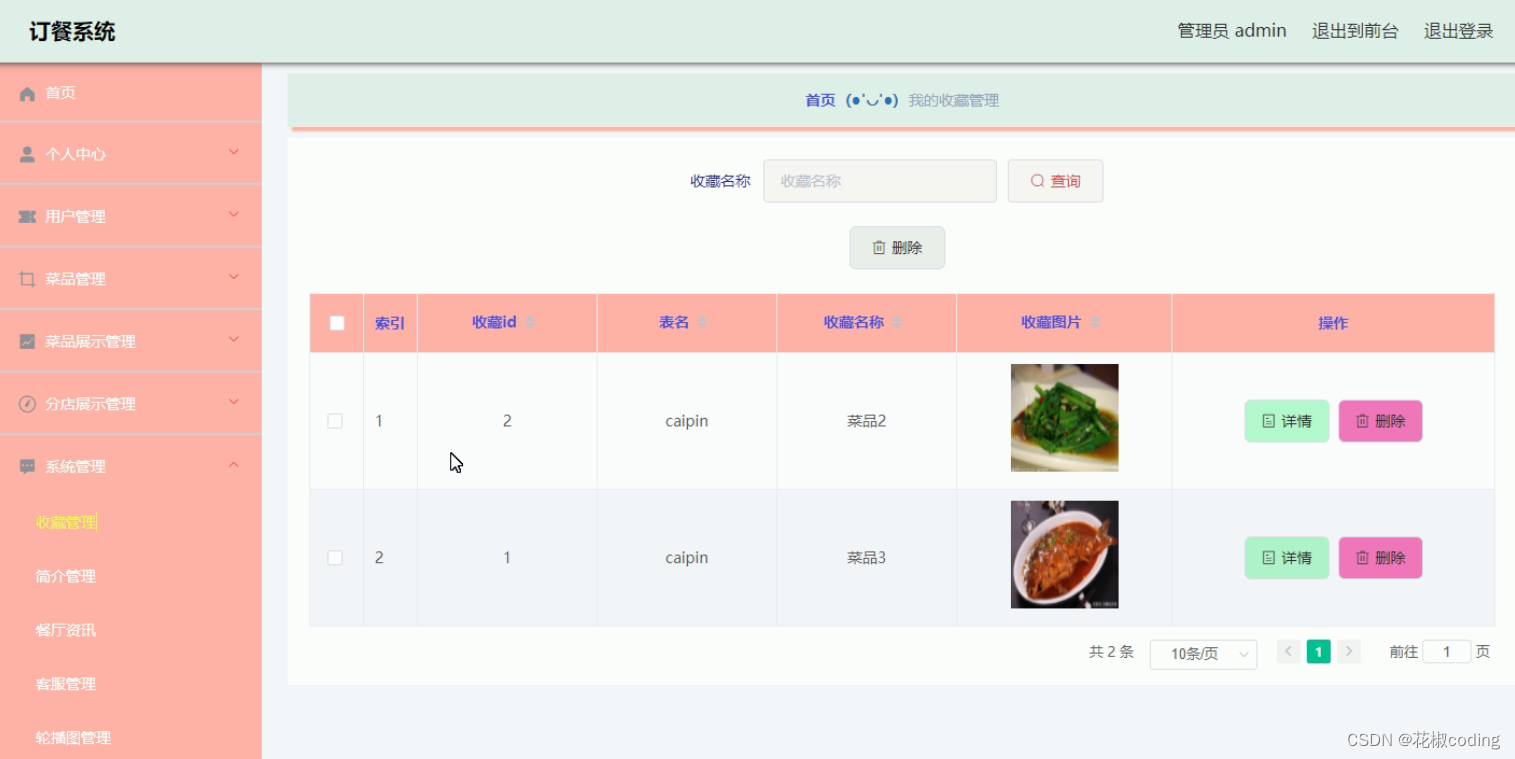Click the search magnifier icon in 查询 button
The width and height of the screenshot is (1515, 759).
(x=1037, y=180)
